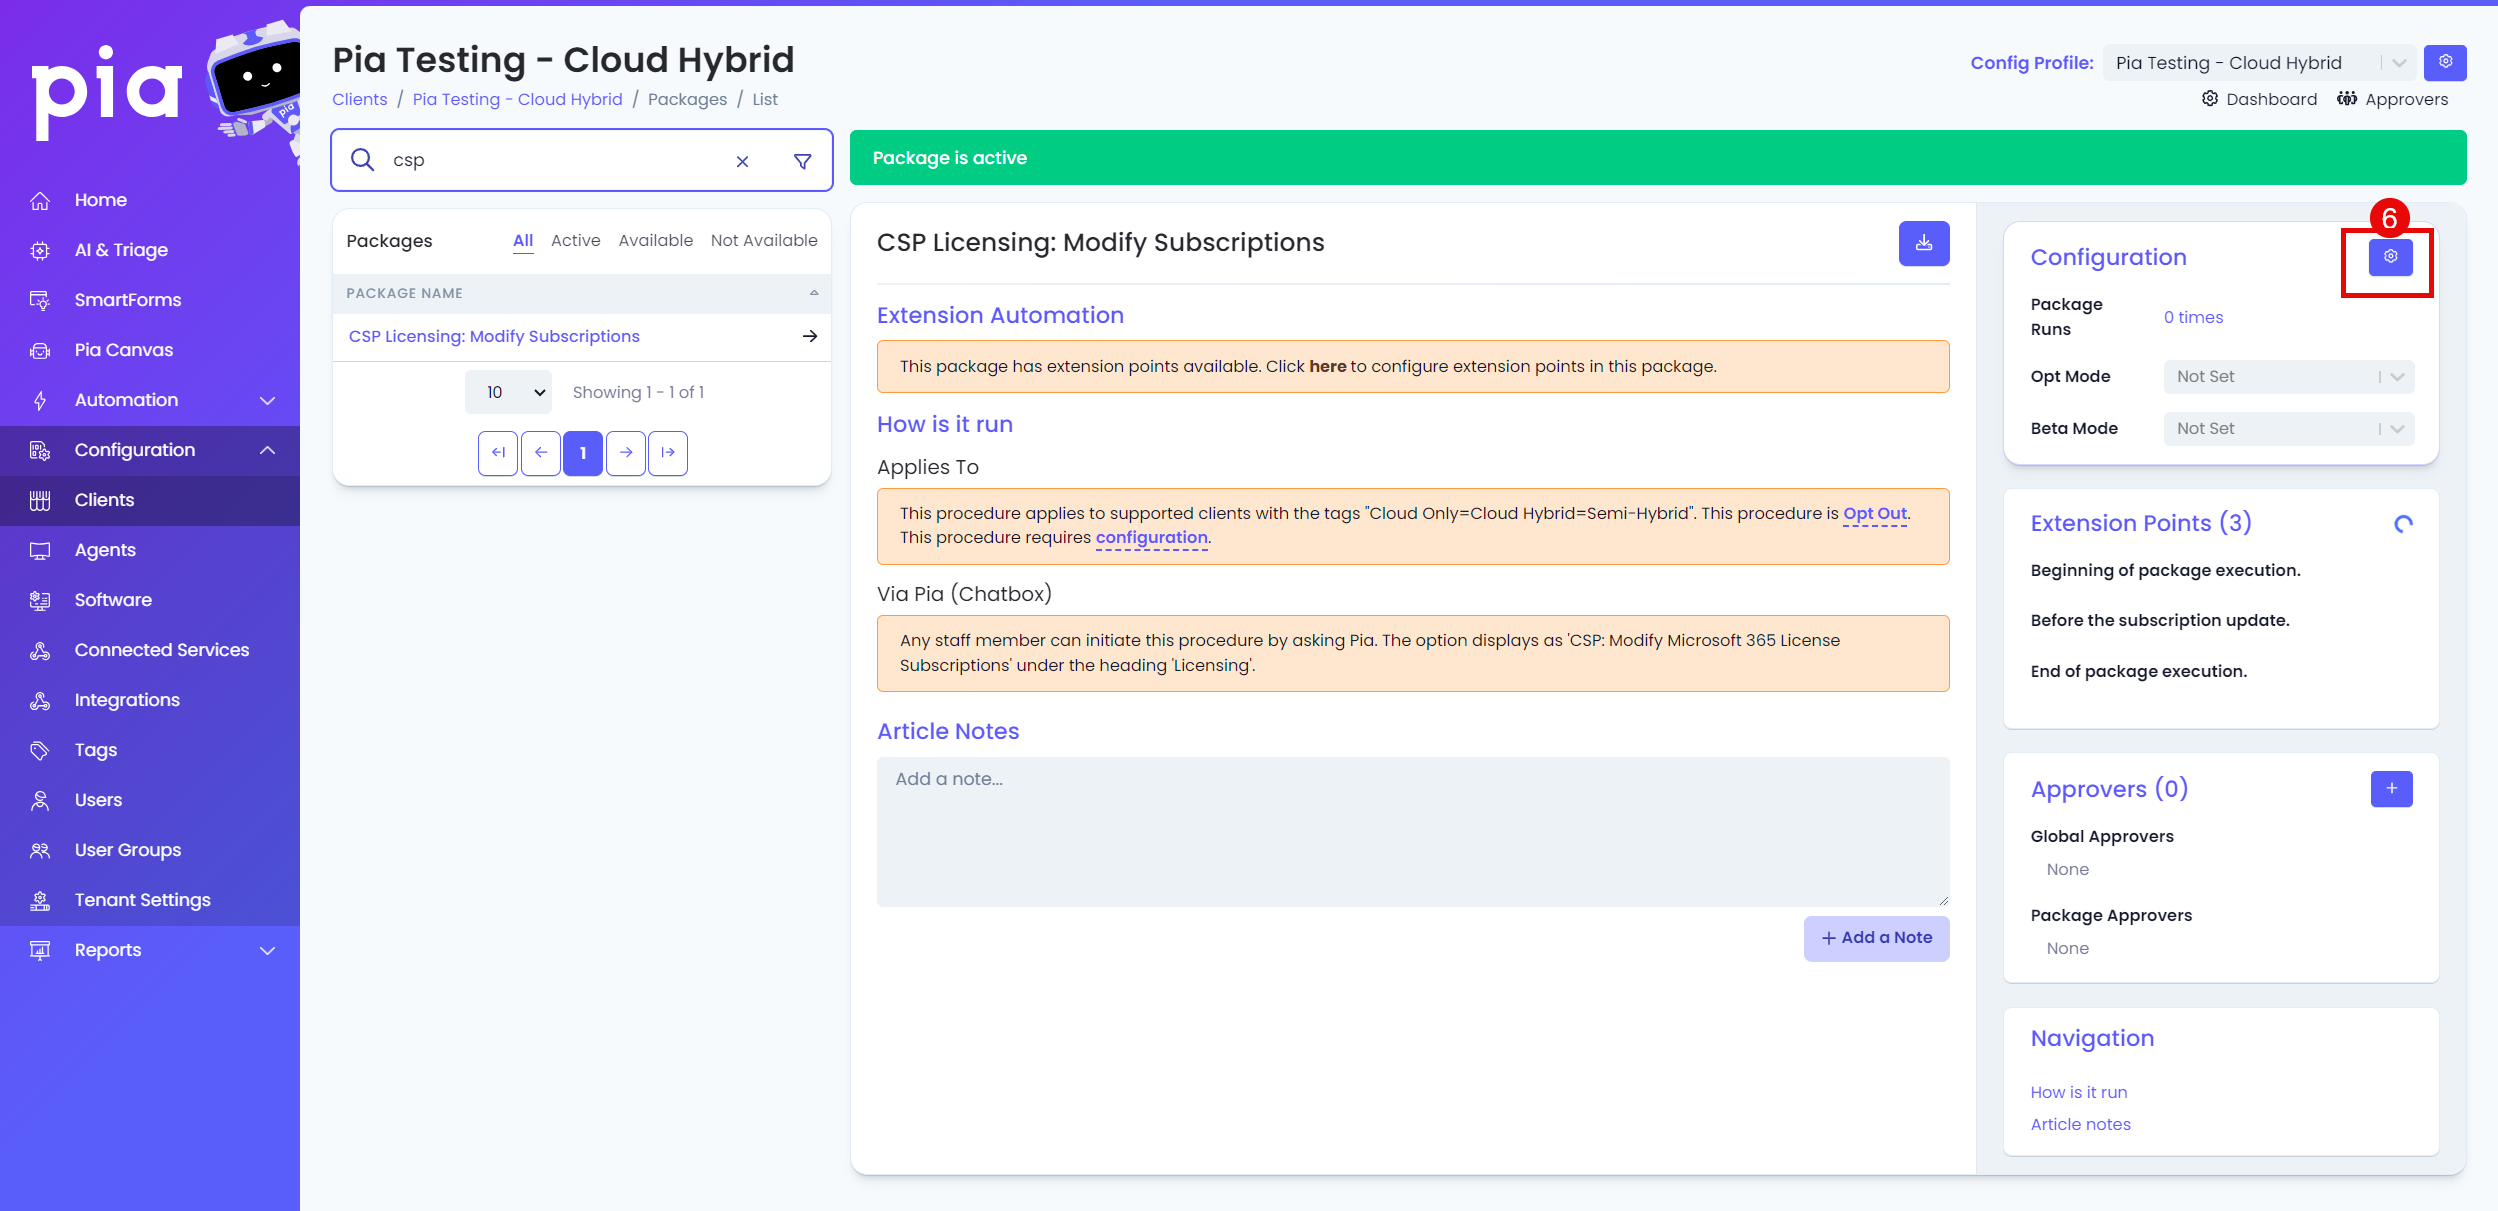2498x1211 pixels.
Task: Click the Software sidebar icon
Action: (40, 601)
